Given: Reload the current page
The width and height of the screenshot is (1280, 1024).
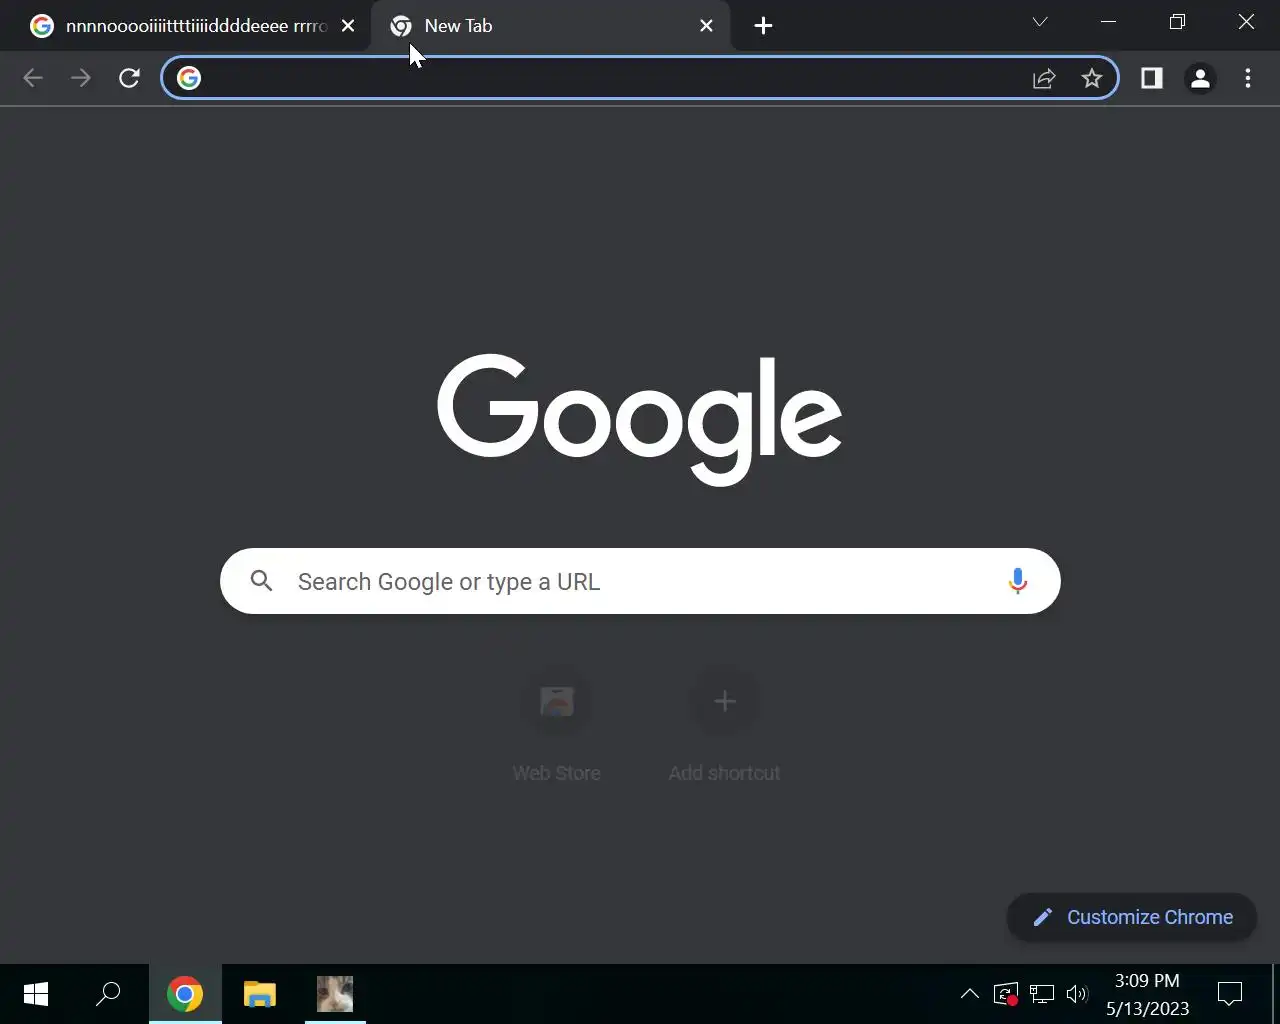Looking at the screenshot, I should (x=129, y=78).
